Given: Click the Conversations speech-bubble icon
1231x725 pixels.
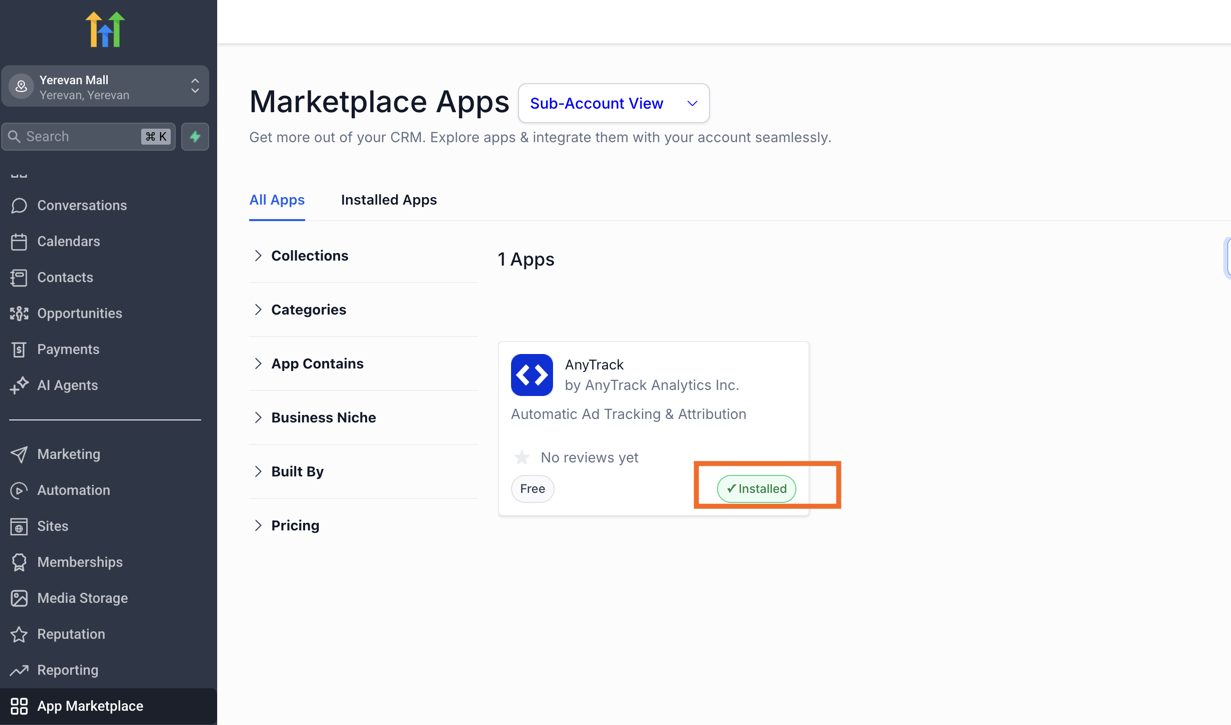Looking at the screenshot, I should point(19,205).
